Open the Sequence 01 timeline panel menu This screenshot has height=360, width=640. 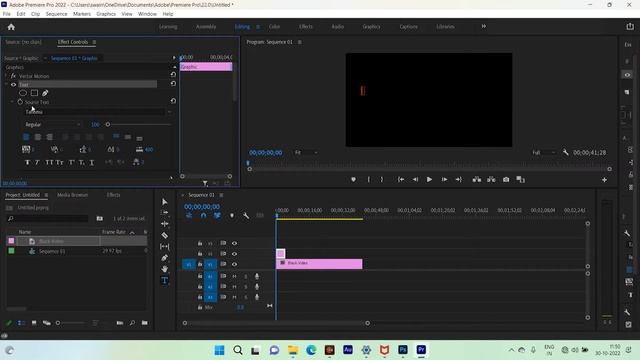click(x=221, y=195)
